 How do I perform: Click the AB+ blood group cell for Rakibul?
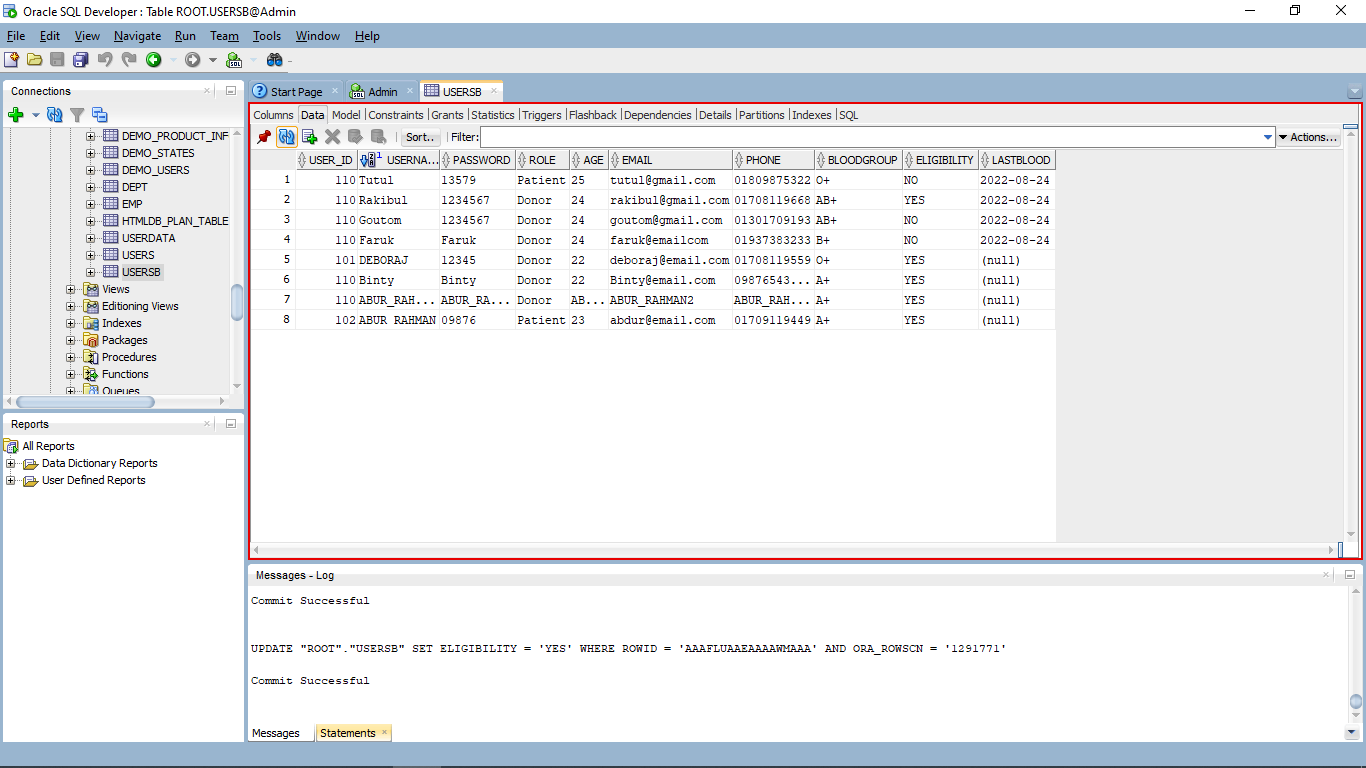click(x=857, y=200)
